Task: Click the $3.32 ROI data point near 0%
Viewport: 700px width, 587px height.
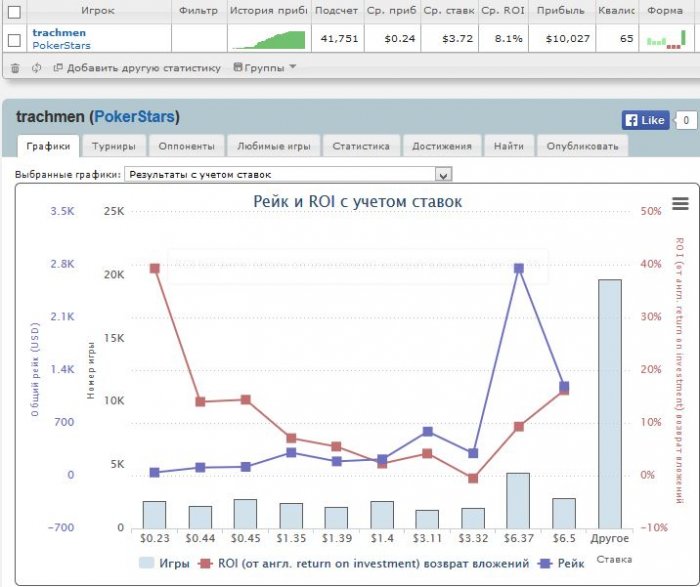Action: pos(473,478)
